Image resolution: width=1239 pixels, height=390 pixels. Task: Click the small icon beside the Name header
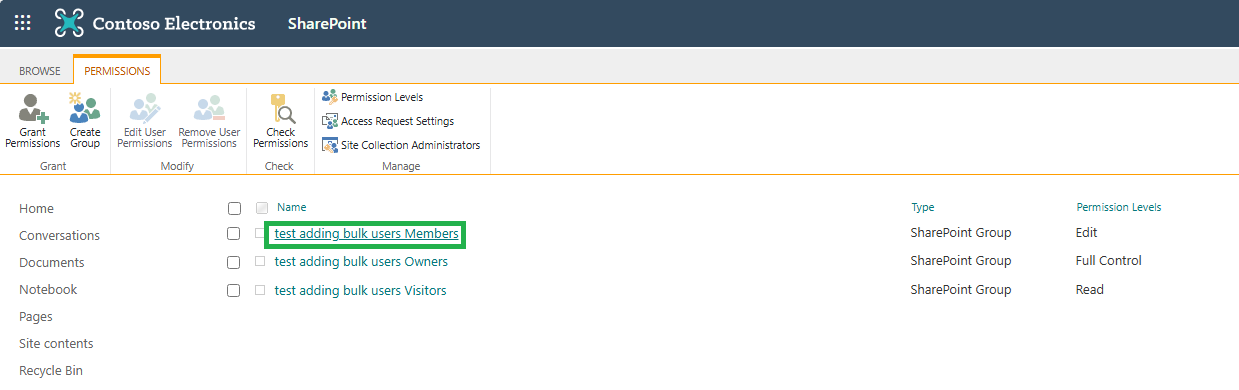click(x=262, y=208)
